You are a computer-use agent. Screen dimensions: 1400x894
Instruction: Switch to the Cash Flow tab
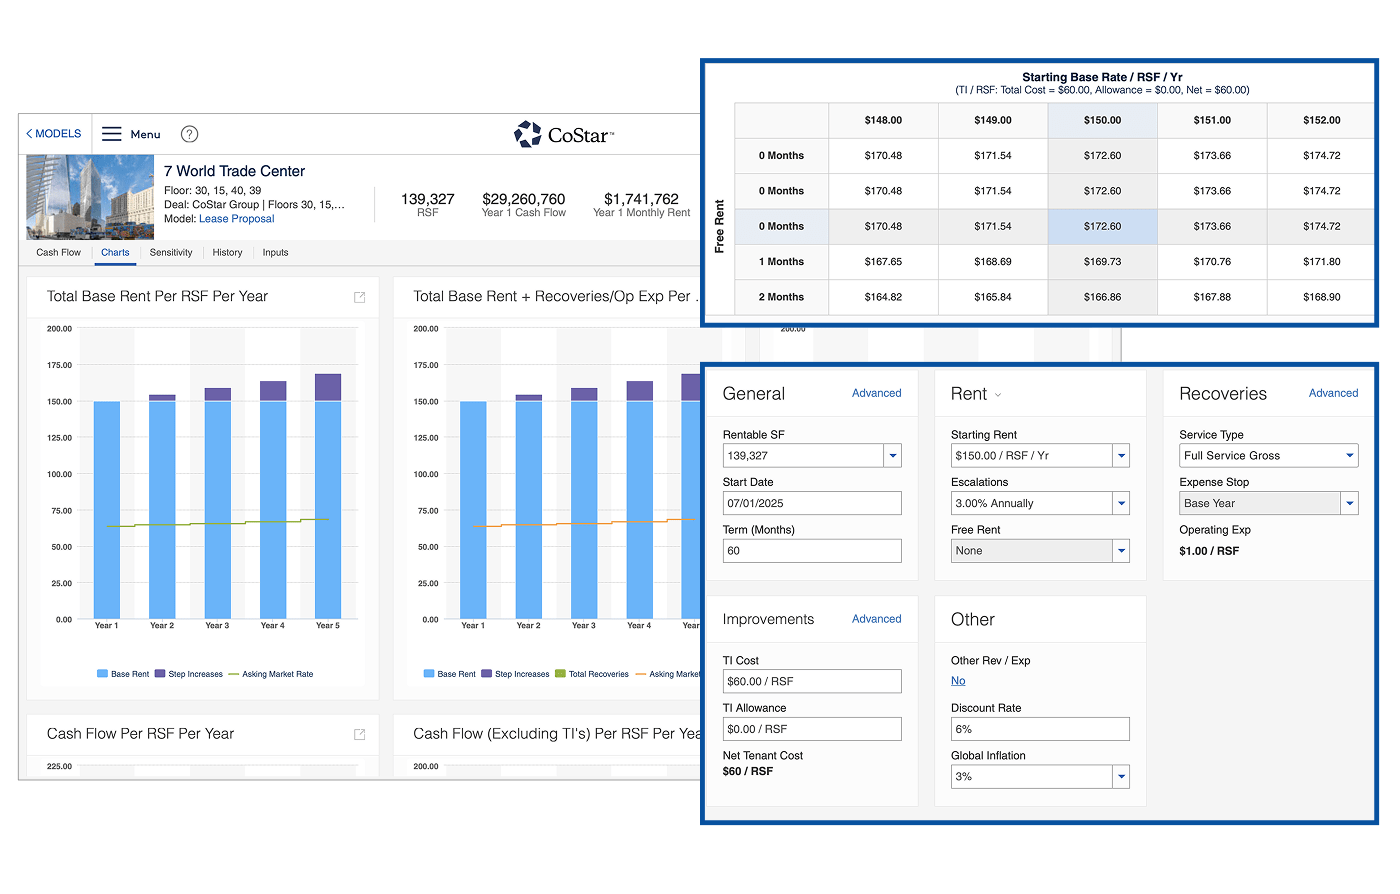(58, 253)
